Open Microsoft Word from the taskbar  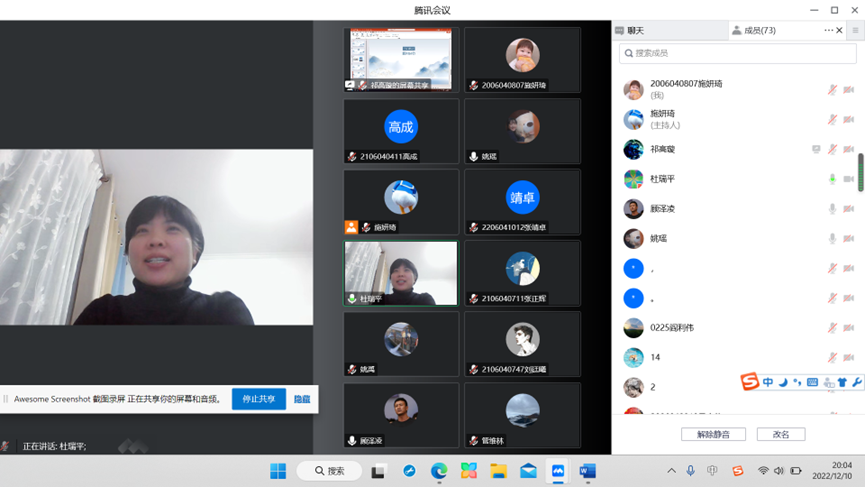pos(587,471)
